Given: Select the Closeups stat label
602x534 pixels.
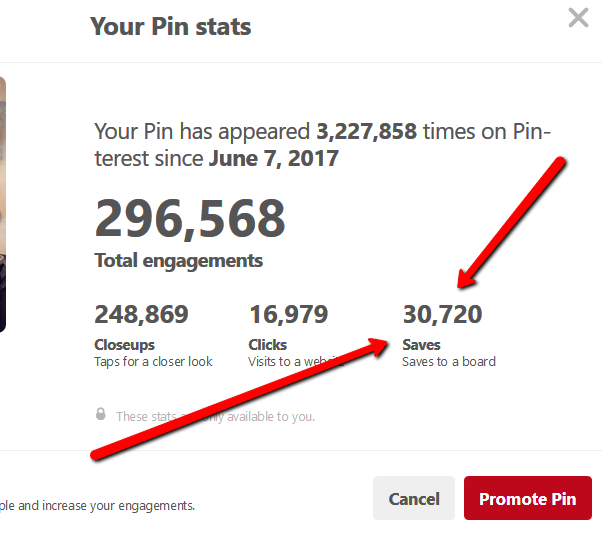Looking at the screenshot, I should coord(124,345).
